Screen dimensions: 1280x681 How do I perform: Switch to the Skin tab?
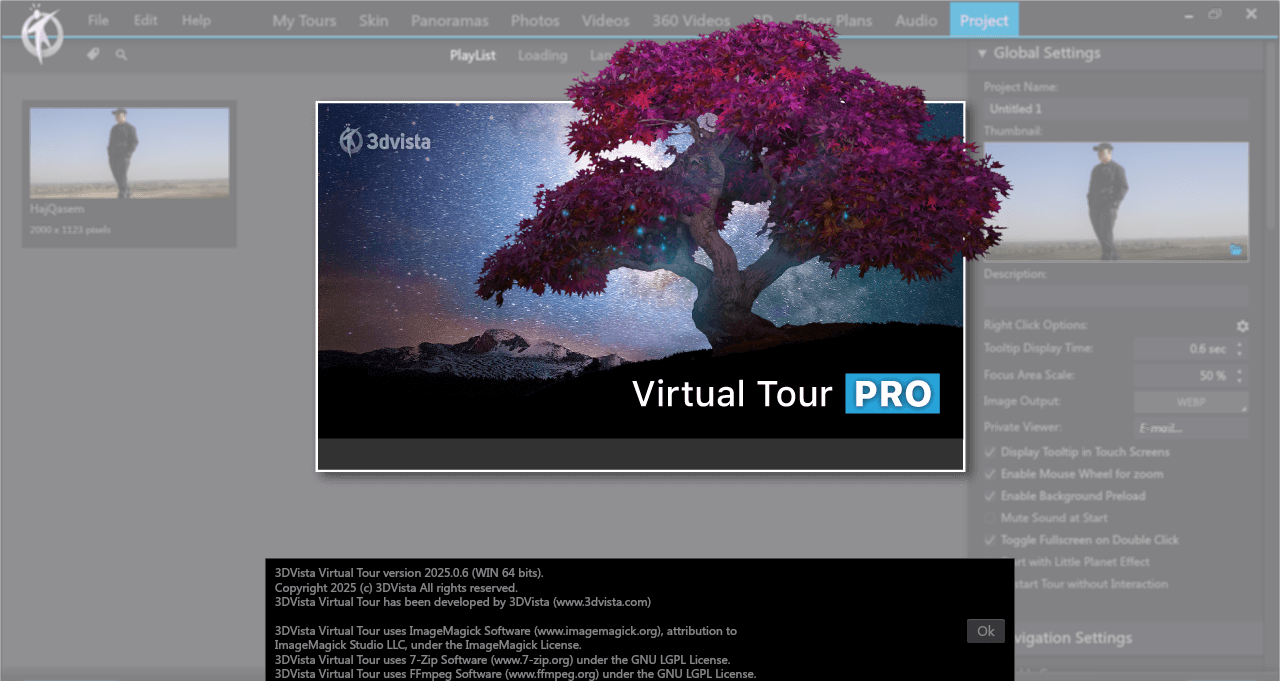point(374,20)
